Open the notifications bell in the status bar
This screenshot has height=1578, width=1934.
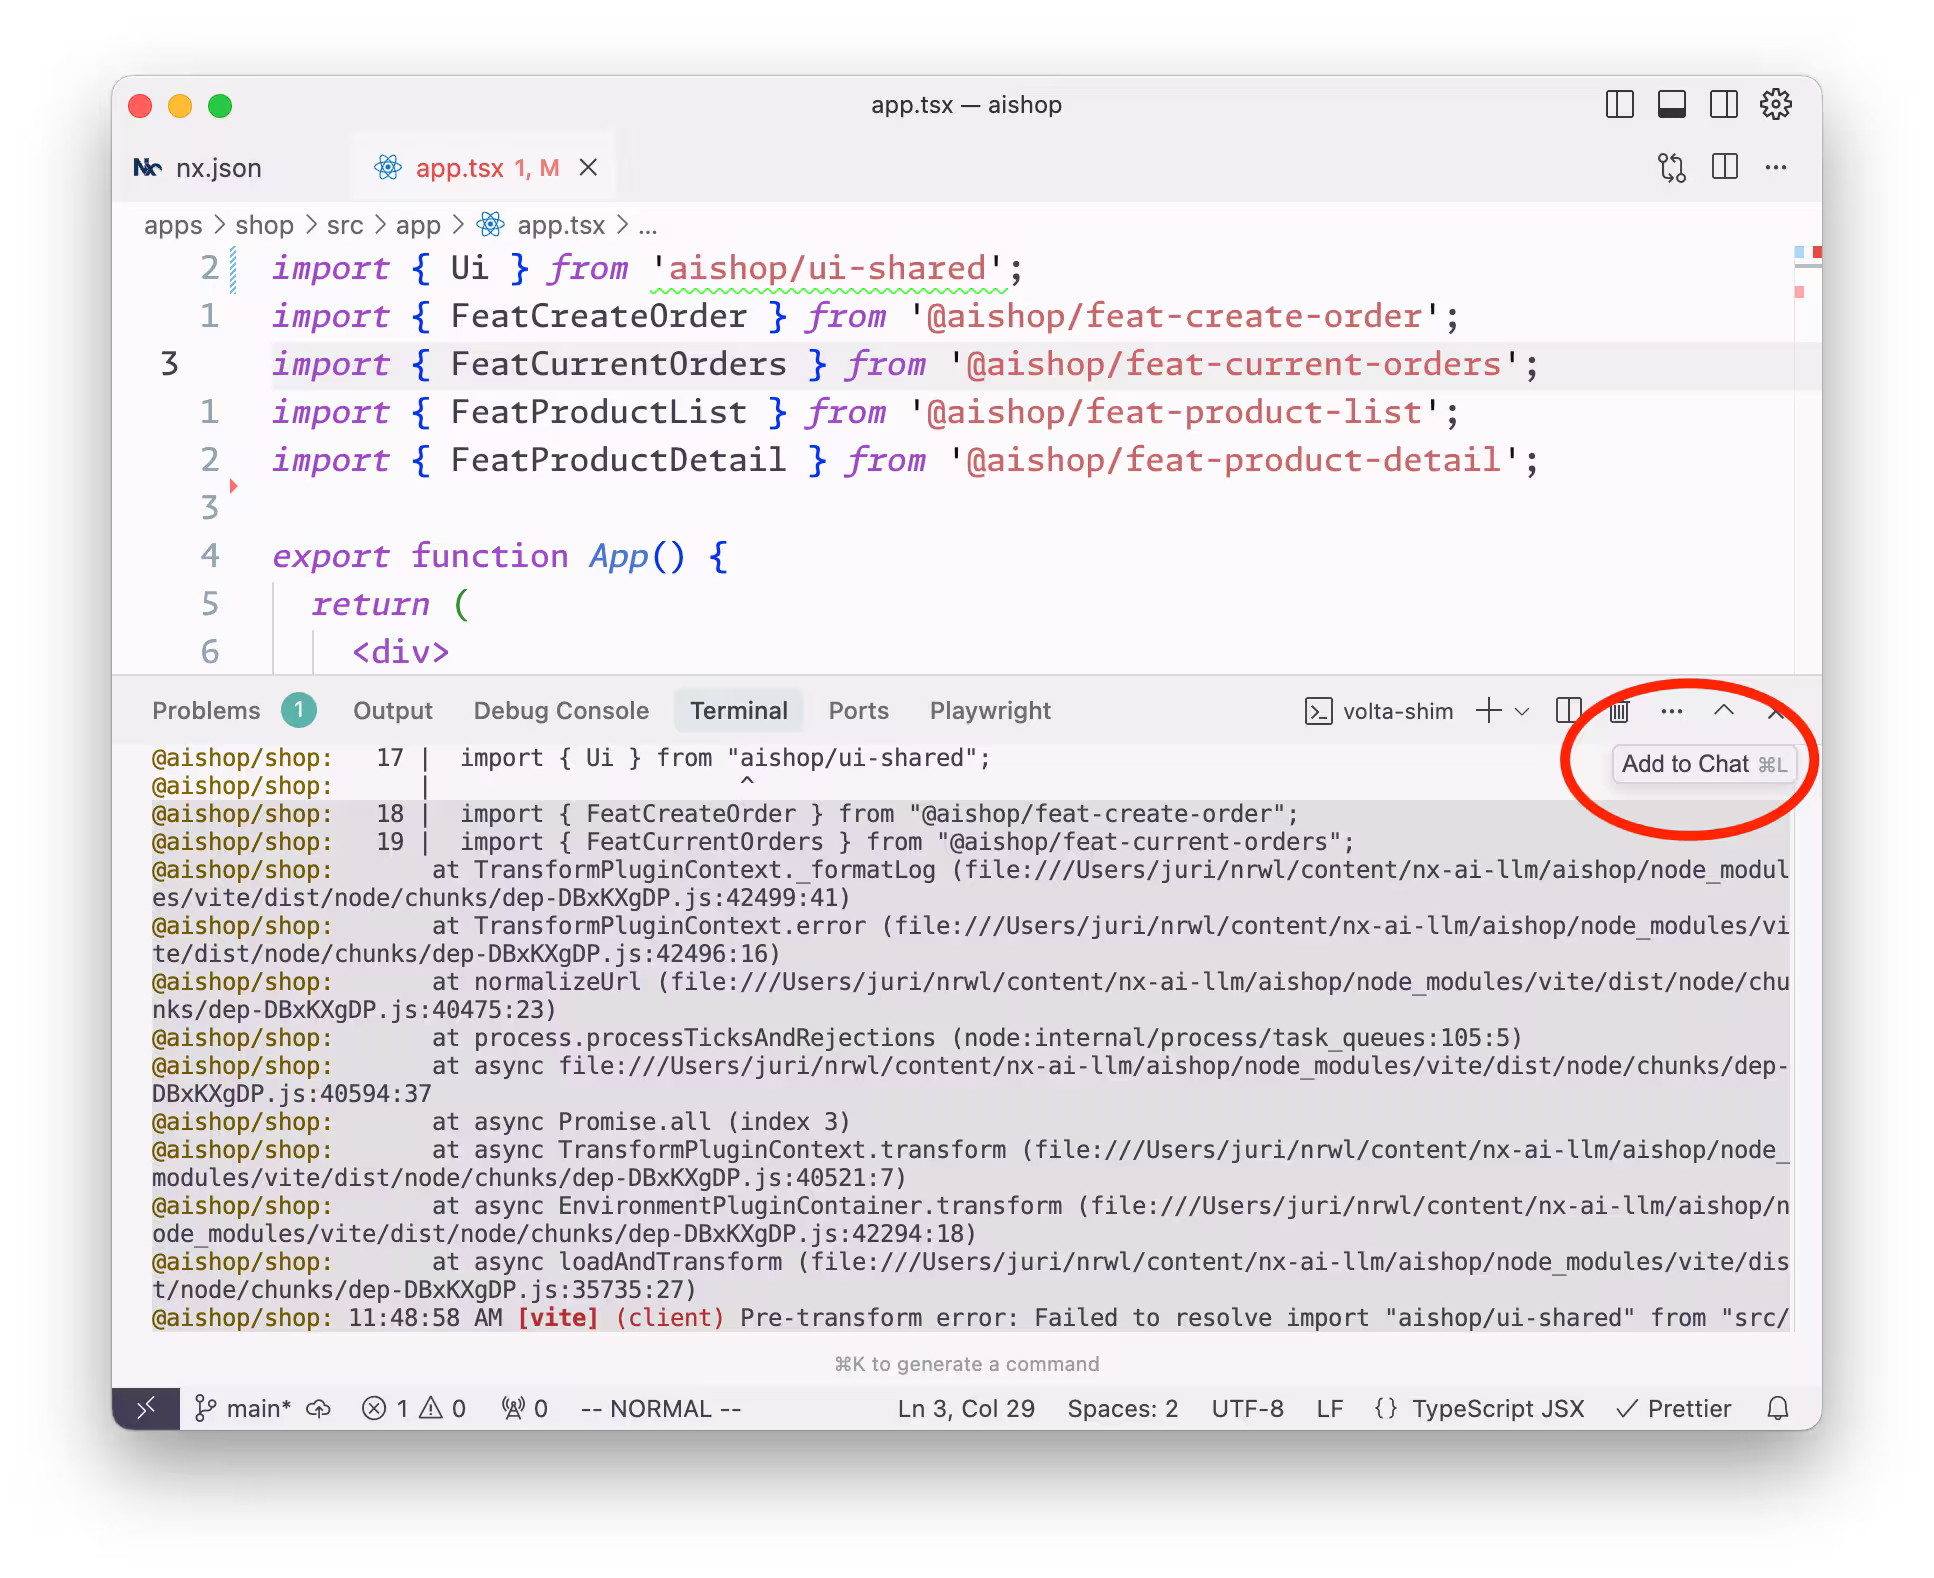click(1777, 1408)
